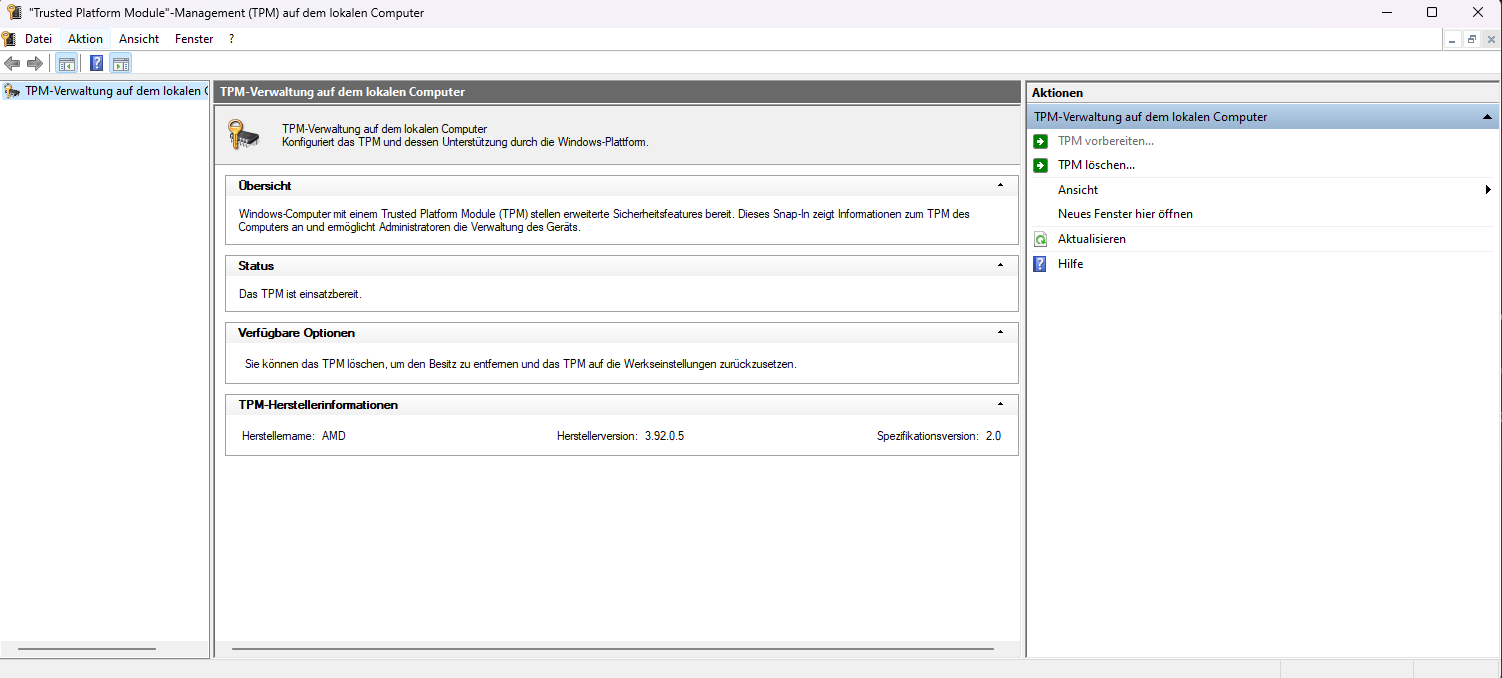Expand the Ansicht submenu arrow in Aktionen
The width and height of the screenshot is (1502, 678).
click(x=1487, y=189)
